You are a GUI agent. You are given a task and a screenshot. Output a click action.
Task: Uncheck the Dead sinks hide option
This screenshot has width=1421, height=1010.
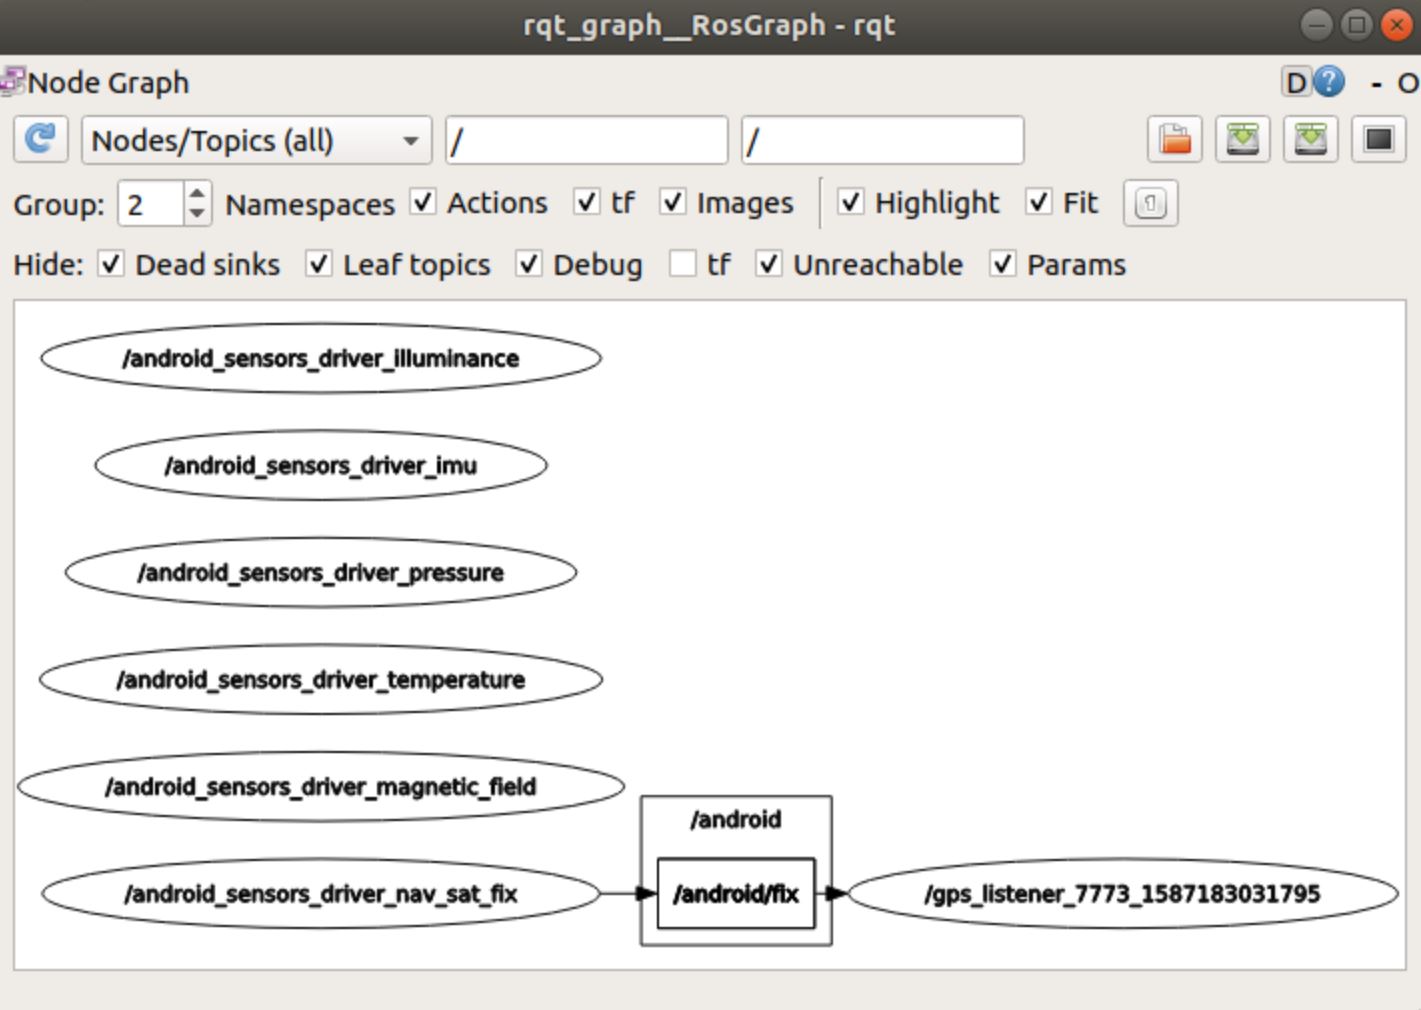[111, 265]
